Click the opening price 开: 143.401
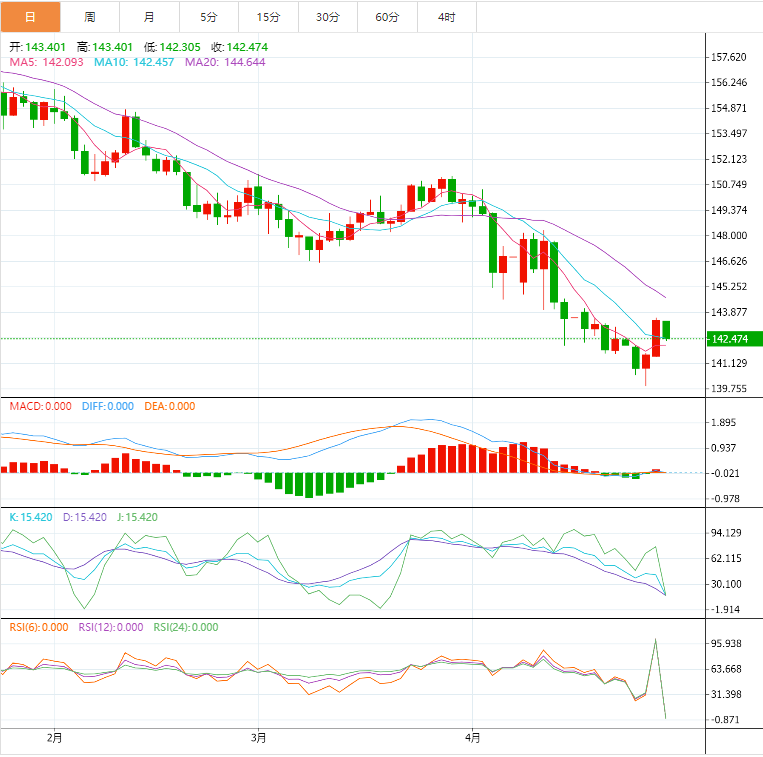763x757 pixels. [37, 47]
